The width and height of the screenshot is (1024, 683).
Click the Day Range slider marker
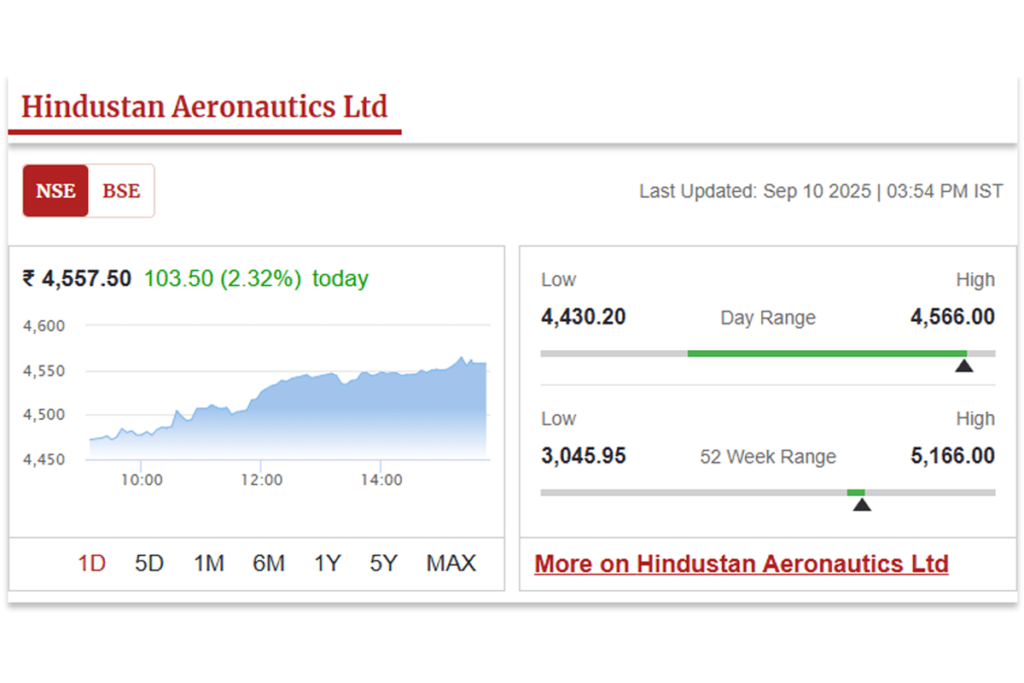[964, 366]
